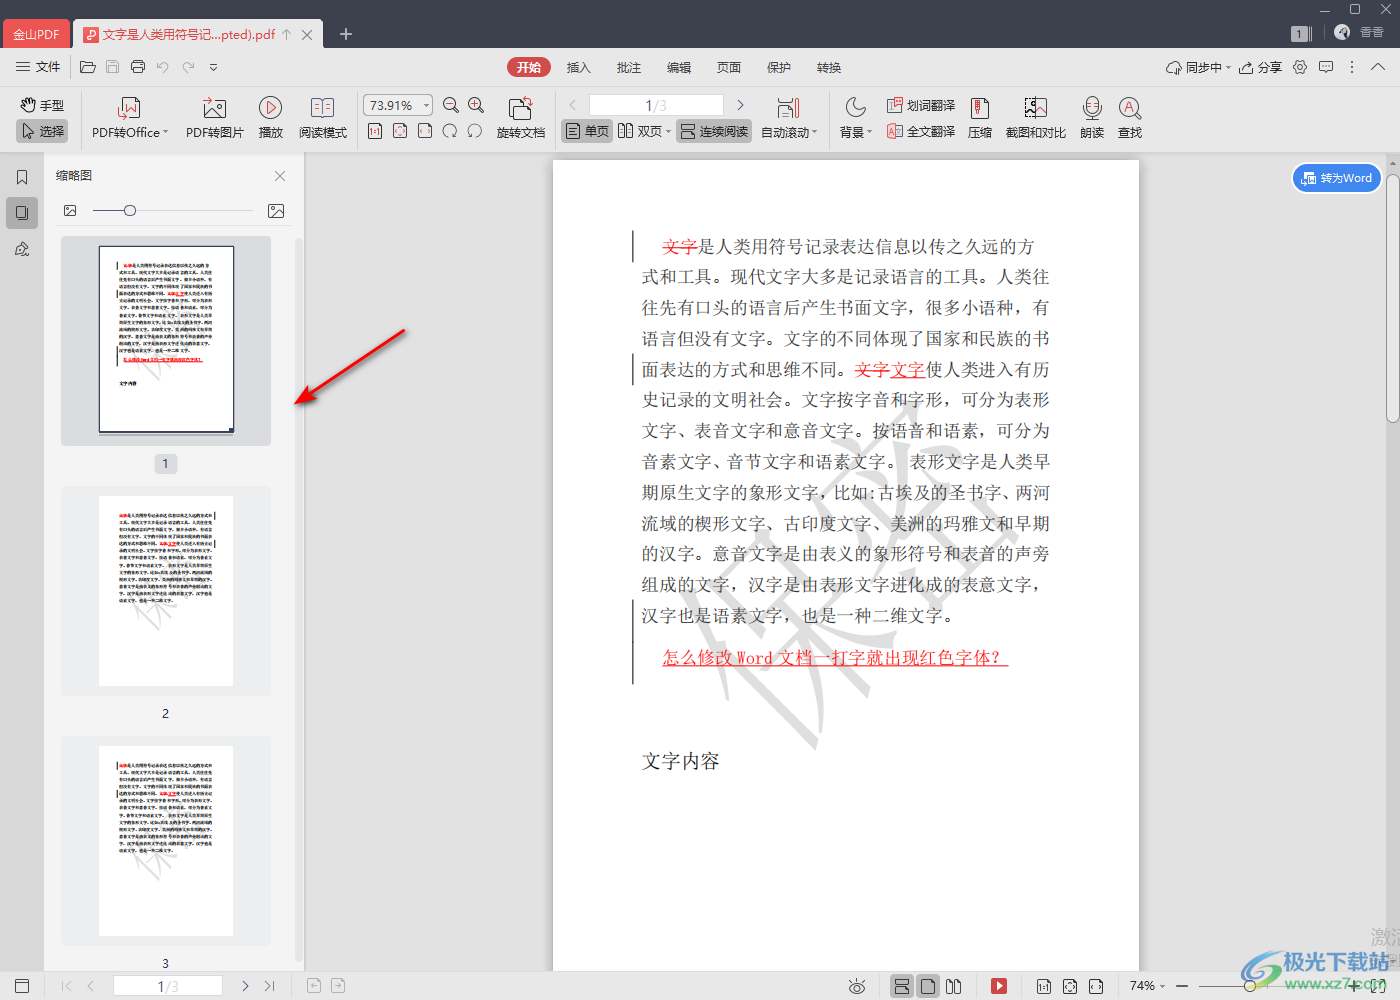Switch to the 开始 ribbon tab
The height and width of the screenshot is (1000, 1400).
point(529,67)
